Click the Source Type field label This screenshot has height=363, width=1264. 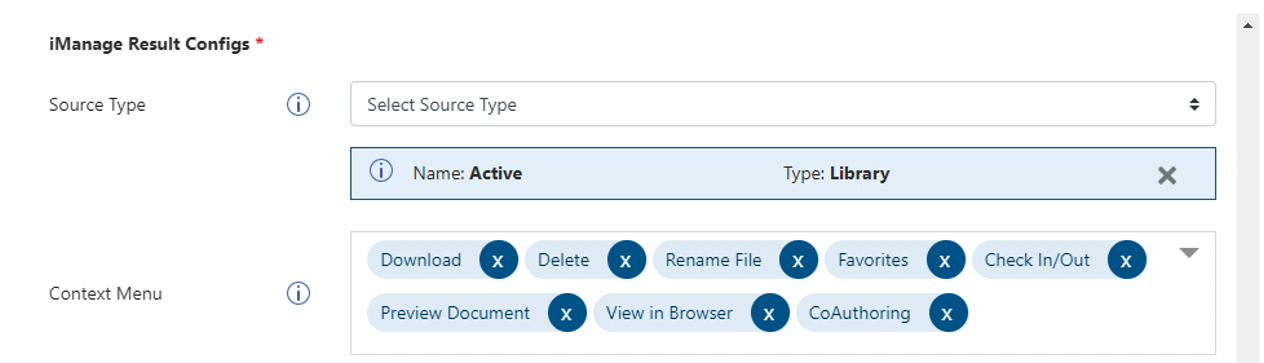(97, 104)
